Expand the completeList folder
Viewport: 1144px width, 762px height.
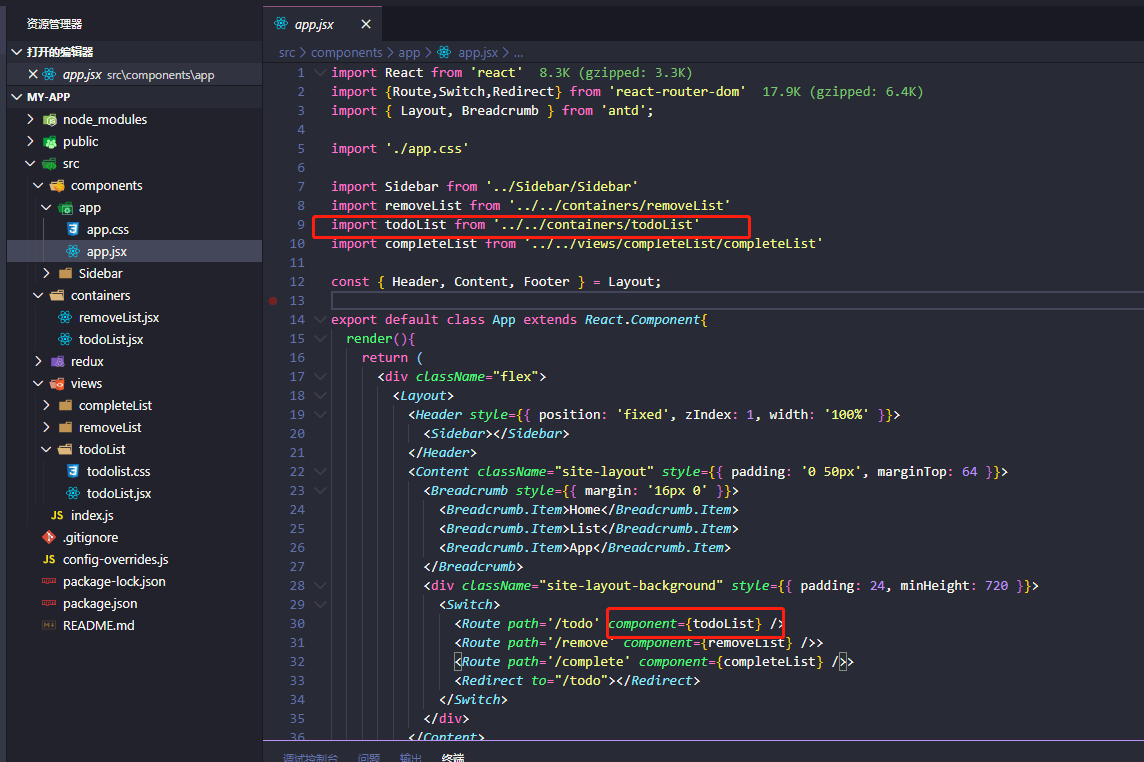coord(46,405)
